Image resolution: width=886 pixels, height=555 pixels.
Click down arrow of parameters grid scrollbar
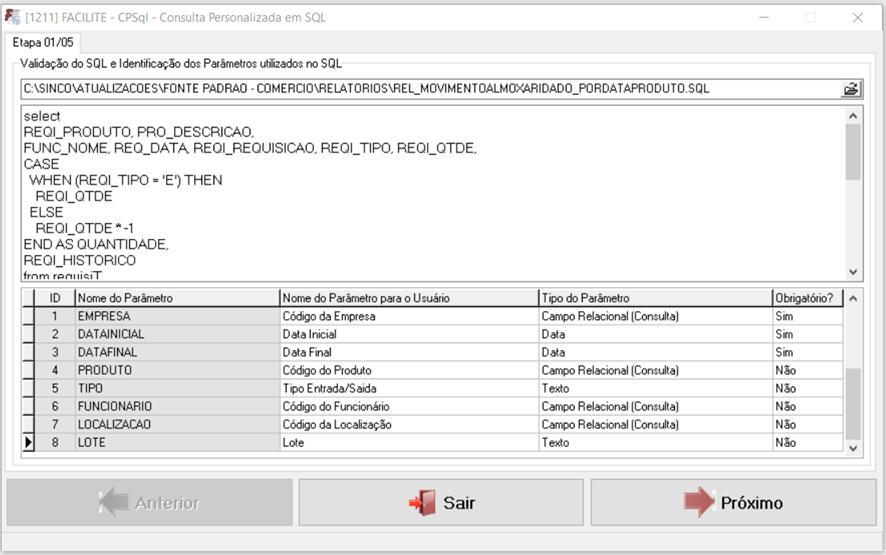click(x=853, y=448)
